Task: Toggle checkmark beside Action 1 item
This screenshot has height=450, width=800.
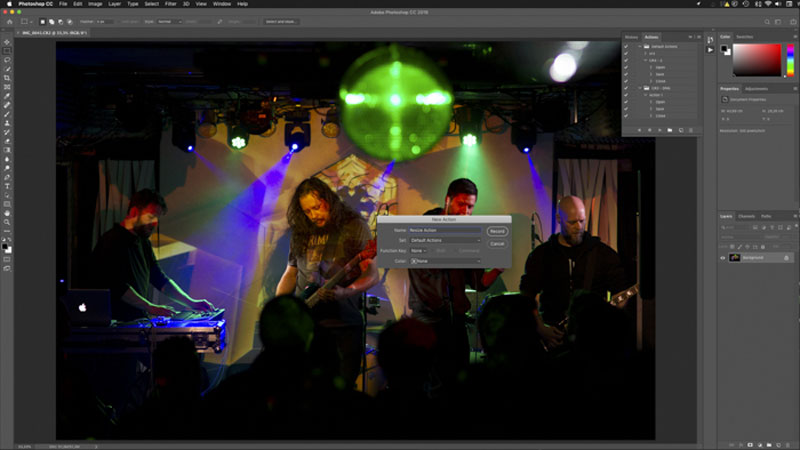Action: tap(626, 95)
